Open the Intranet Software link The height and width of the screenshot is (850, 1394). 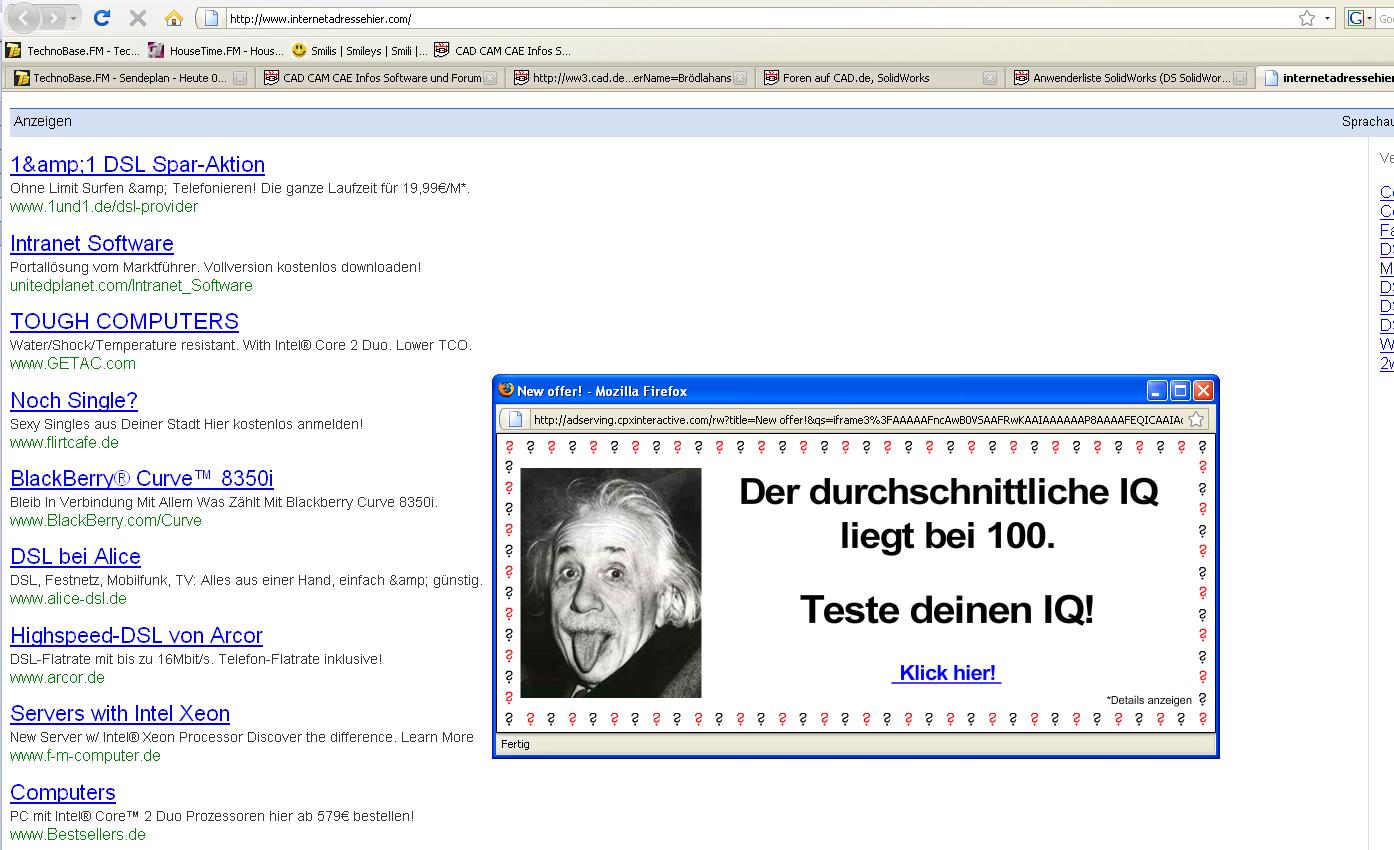click(92, 244)
